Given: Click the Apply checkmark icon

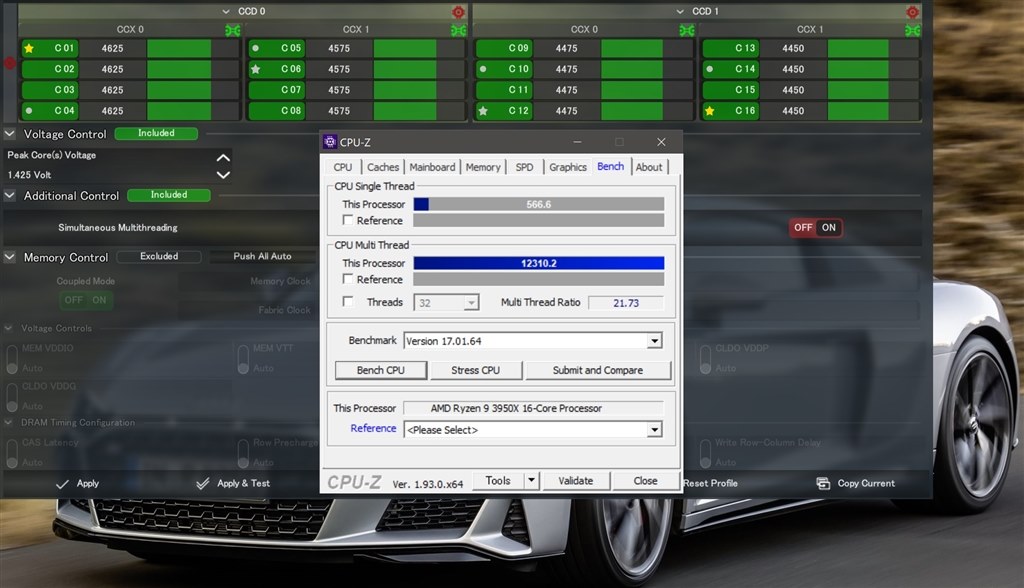Looking at the screenshot, I should [x=62, y=484].
